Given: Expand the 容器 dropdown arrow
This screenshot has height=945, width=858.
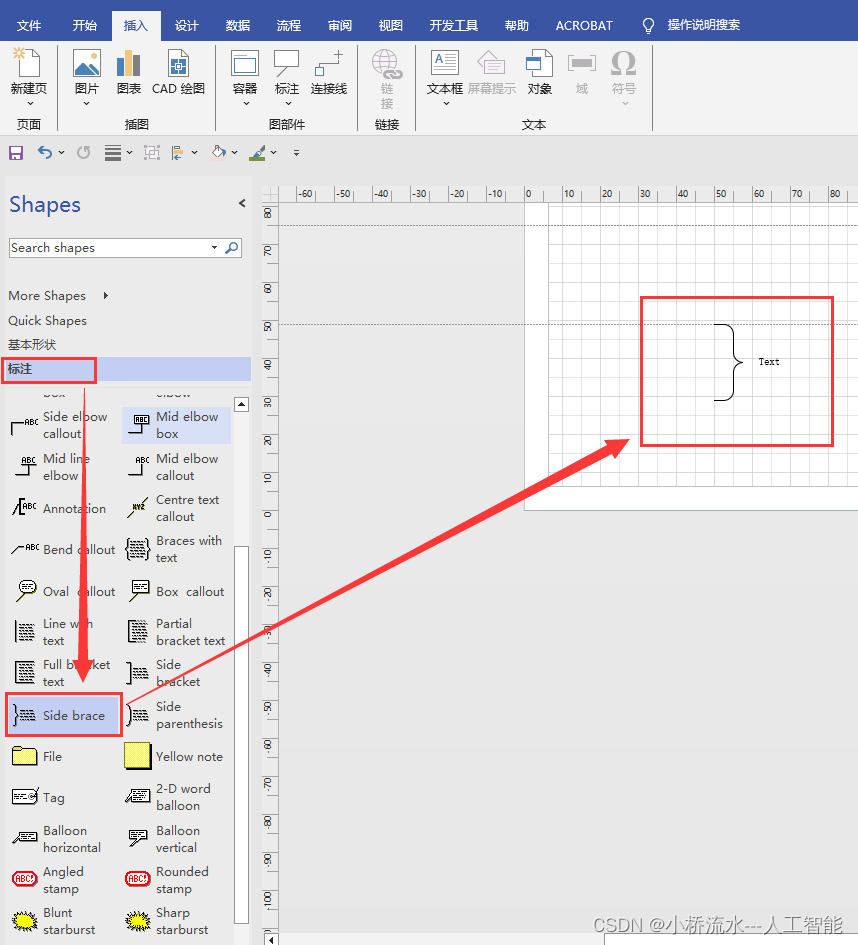Looking at the screenshot, I should point(245,104).
